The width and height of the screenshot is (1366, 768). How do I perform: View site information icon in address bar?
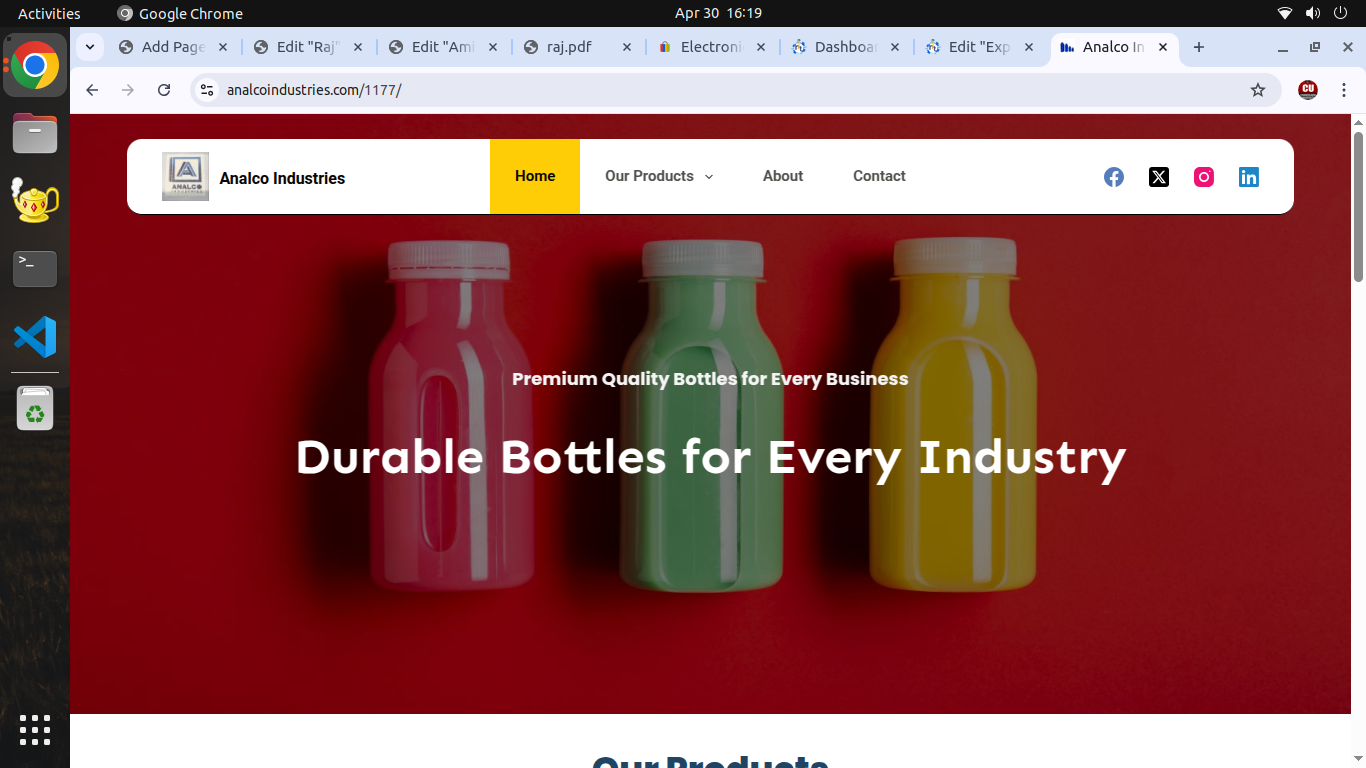coord(207,90)
